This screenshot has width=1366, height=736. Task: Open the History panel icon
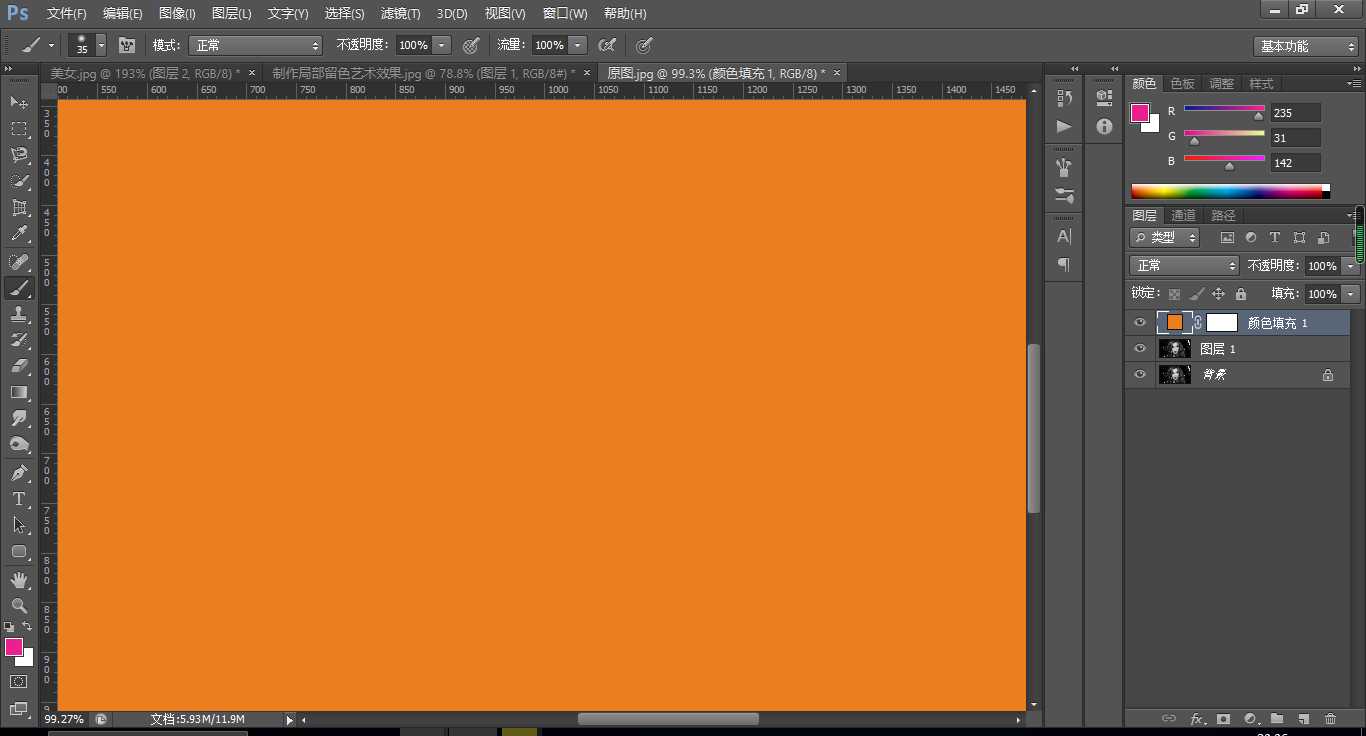[1064, 98]
